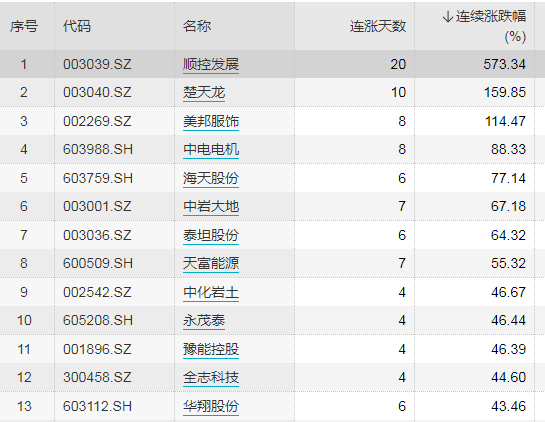
Task: Click 连涨天数 value 10 for 楚天龙
Action: coord(398,92)
